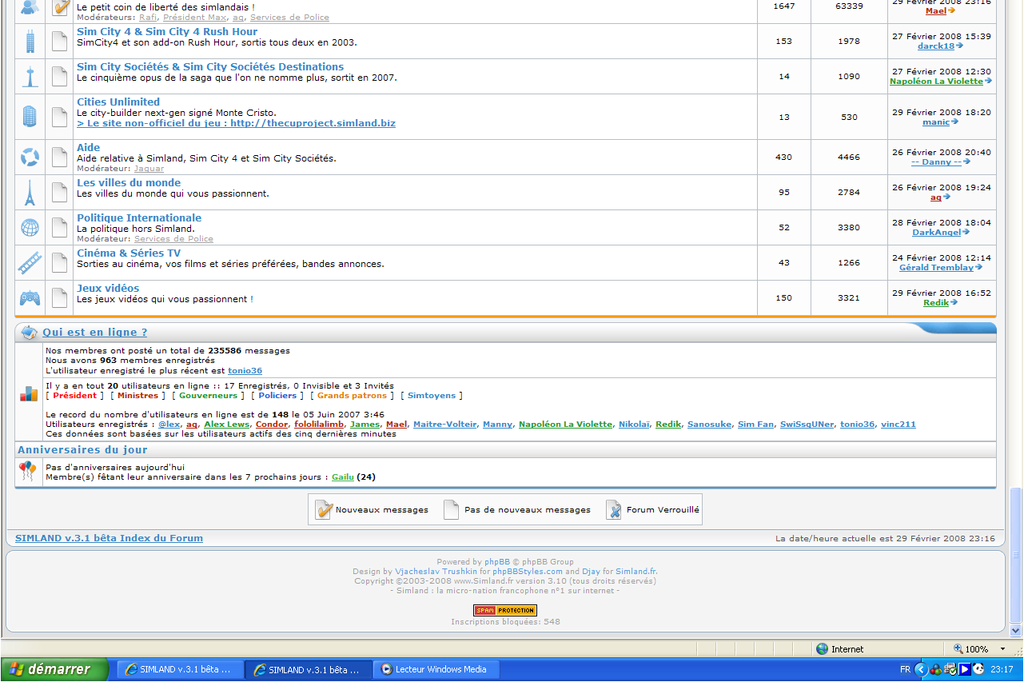Open the démarrer Start menu
The height and width of the screenshot is (682, 1024).
47,669
